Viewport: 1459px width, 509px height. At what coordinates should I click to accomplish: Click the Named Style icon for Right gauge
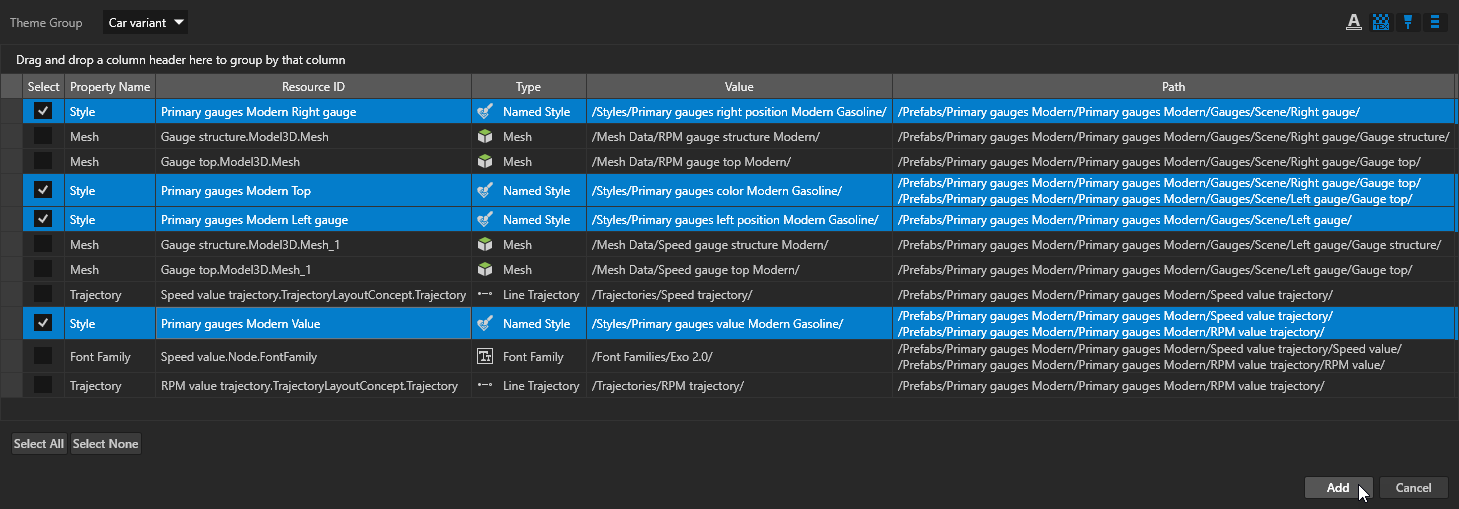[x=485, y=112]
